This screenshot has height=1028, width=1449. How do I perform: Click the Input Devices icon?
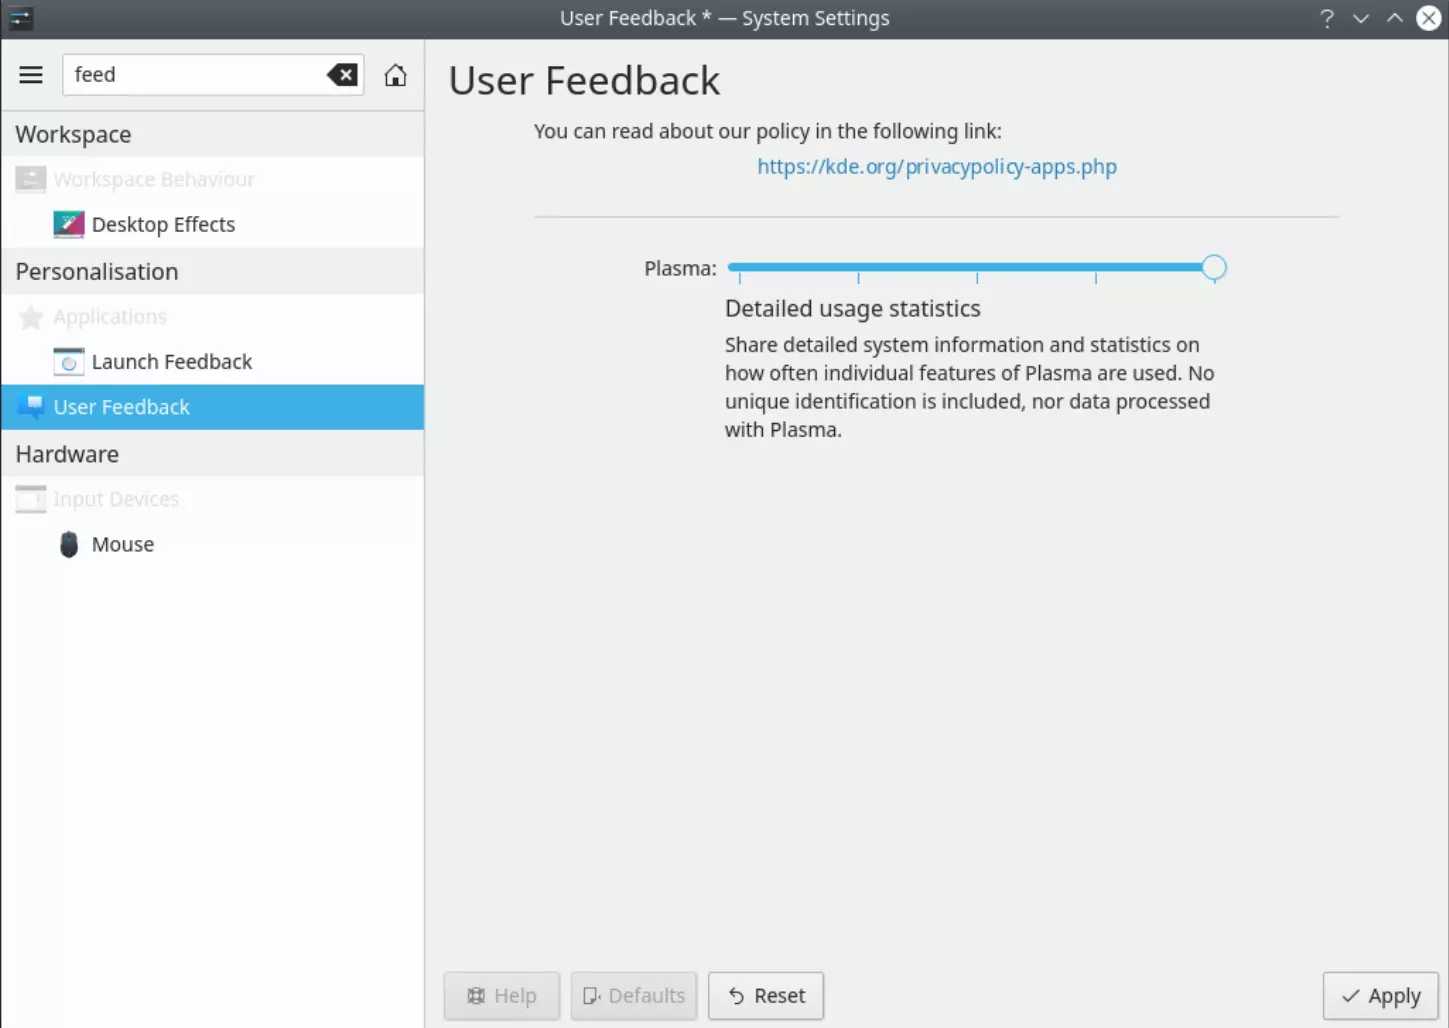pyautogui.click(x=31, y=499)
